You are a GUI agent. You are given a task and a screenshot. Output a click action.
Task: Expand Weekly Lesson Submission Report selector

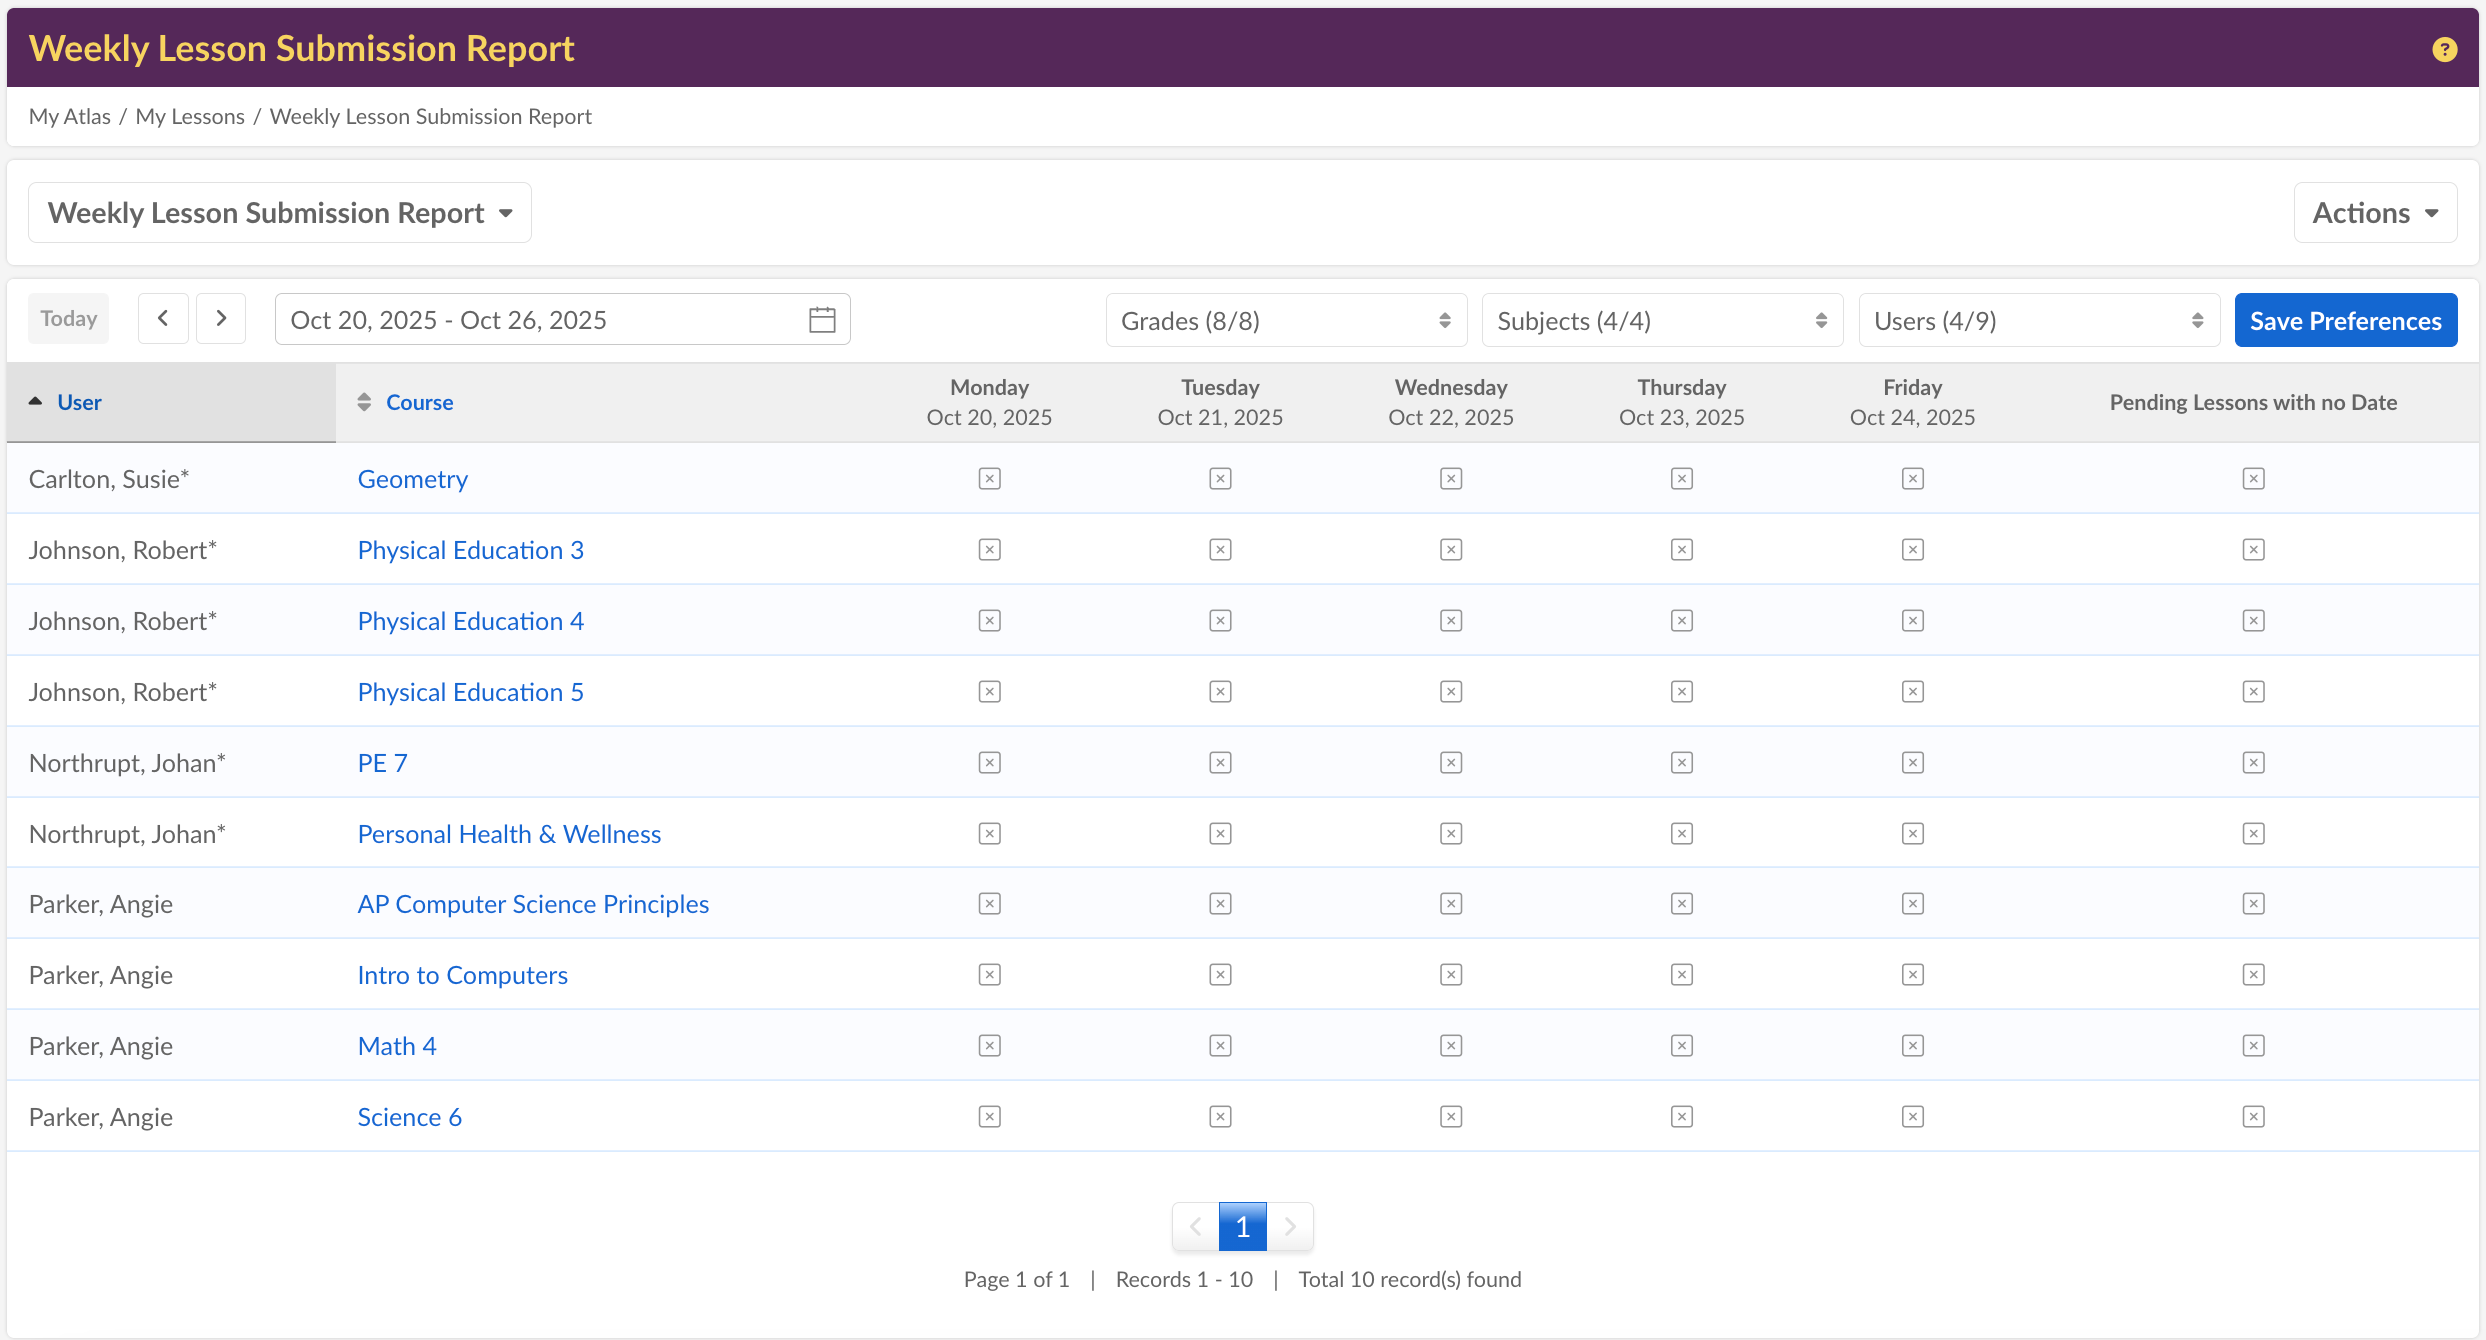[x=280, y=213]
